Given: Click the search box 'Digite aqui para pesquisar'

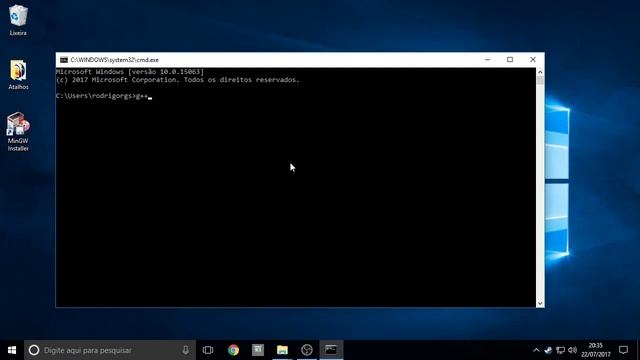Looking at the screenshot, I should click(x=110, y=350).
